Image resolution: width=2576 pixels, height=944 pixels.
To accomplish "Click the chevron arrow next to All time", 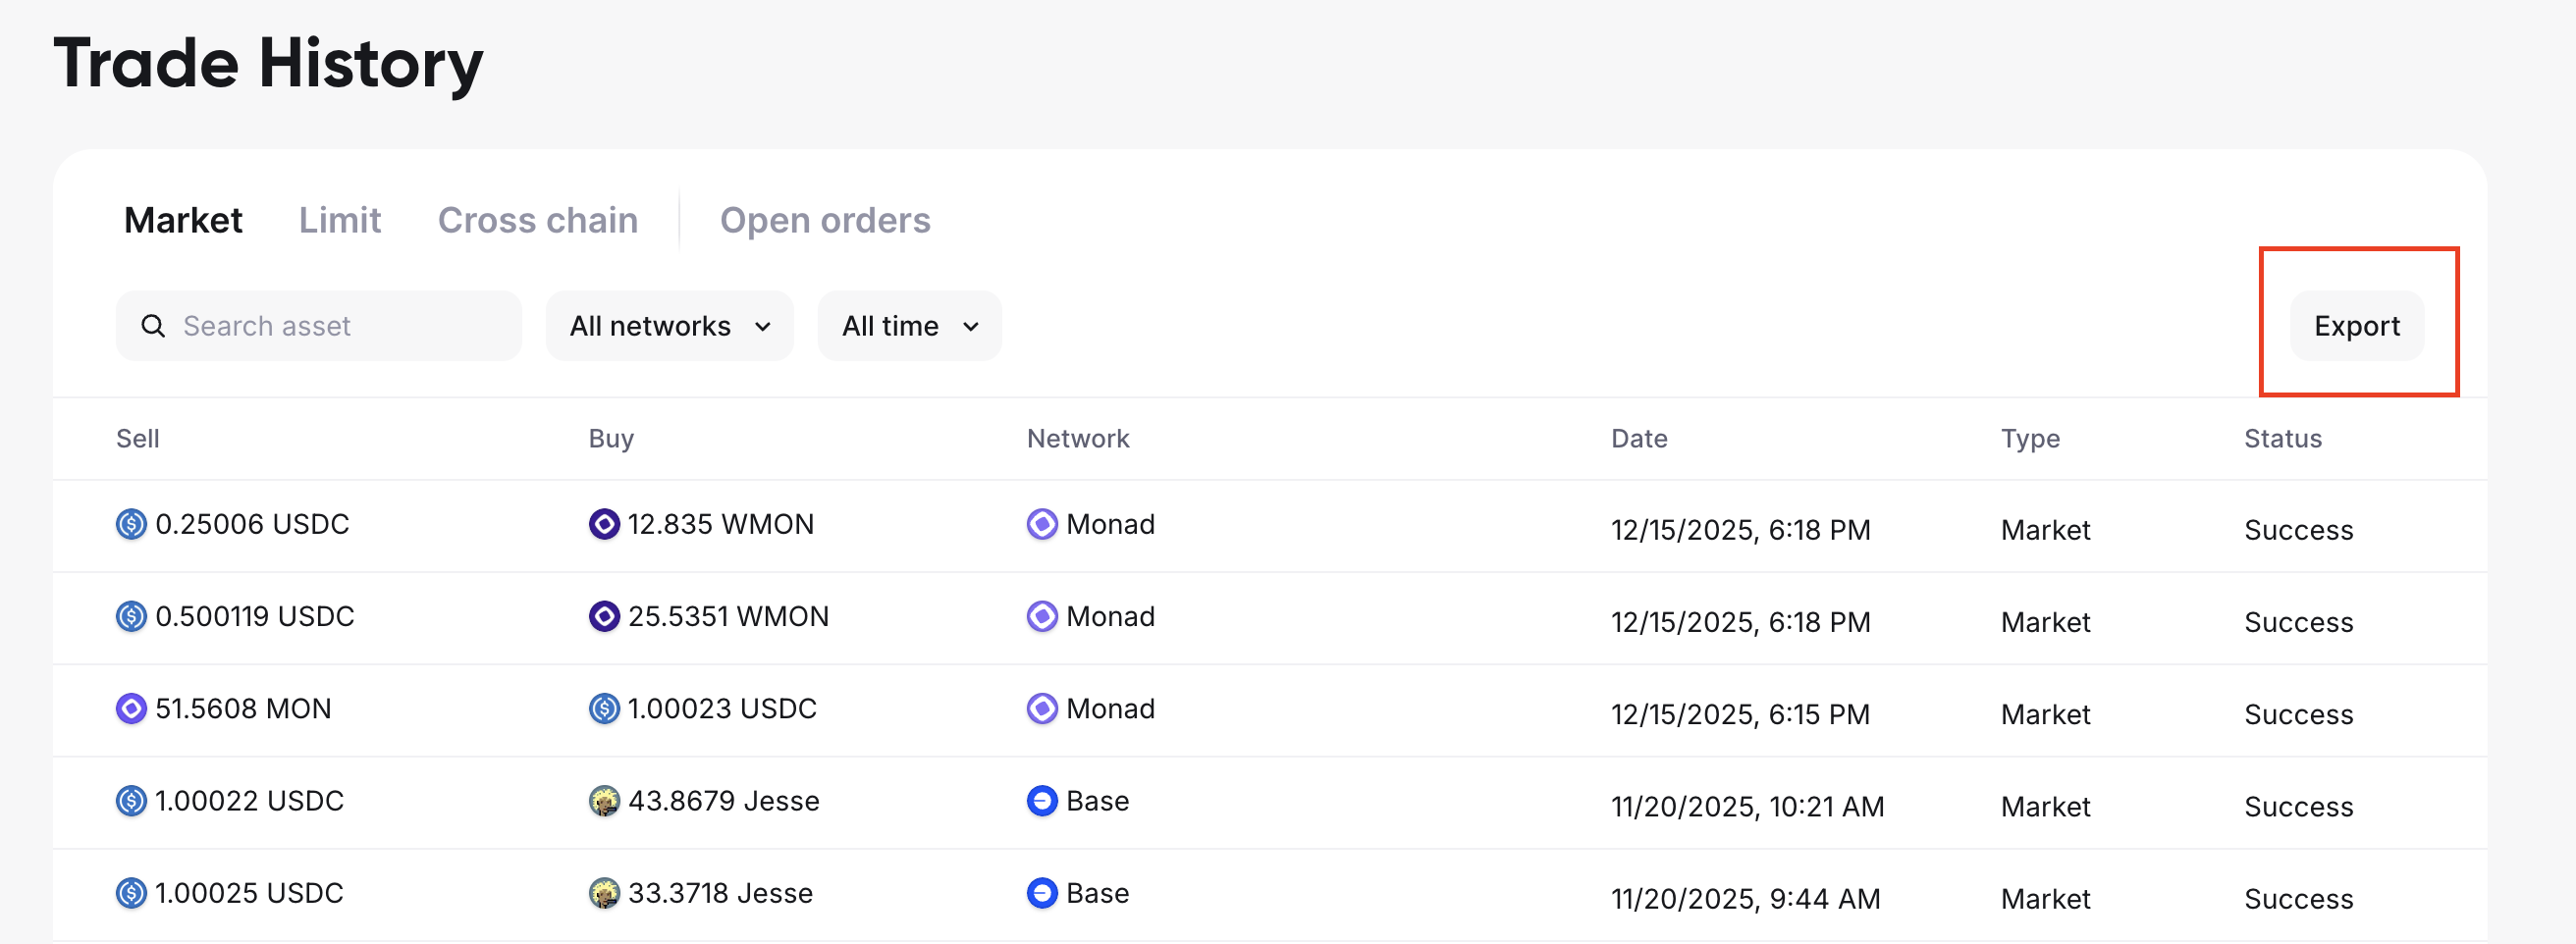I will 970,327.
